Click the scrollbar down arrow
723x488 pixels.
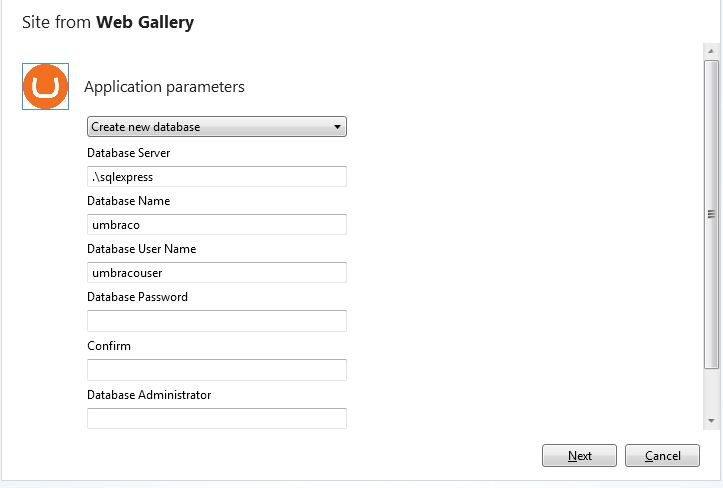click(711, 421)
